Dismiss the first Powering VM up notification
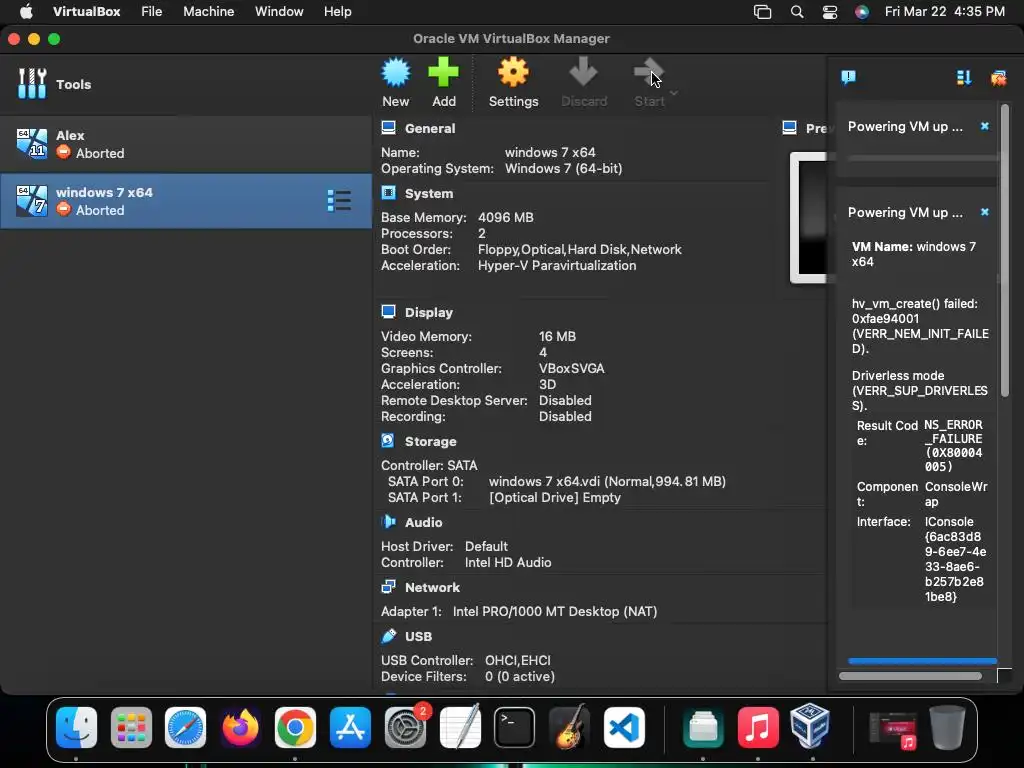Screen dimensions: 1024x768 tap(984, 126)
